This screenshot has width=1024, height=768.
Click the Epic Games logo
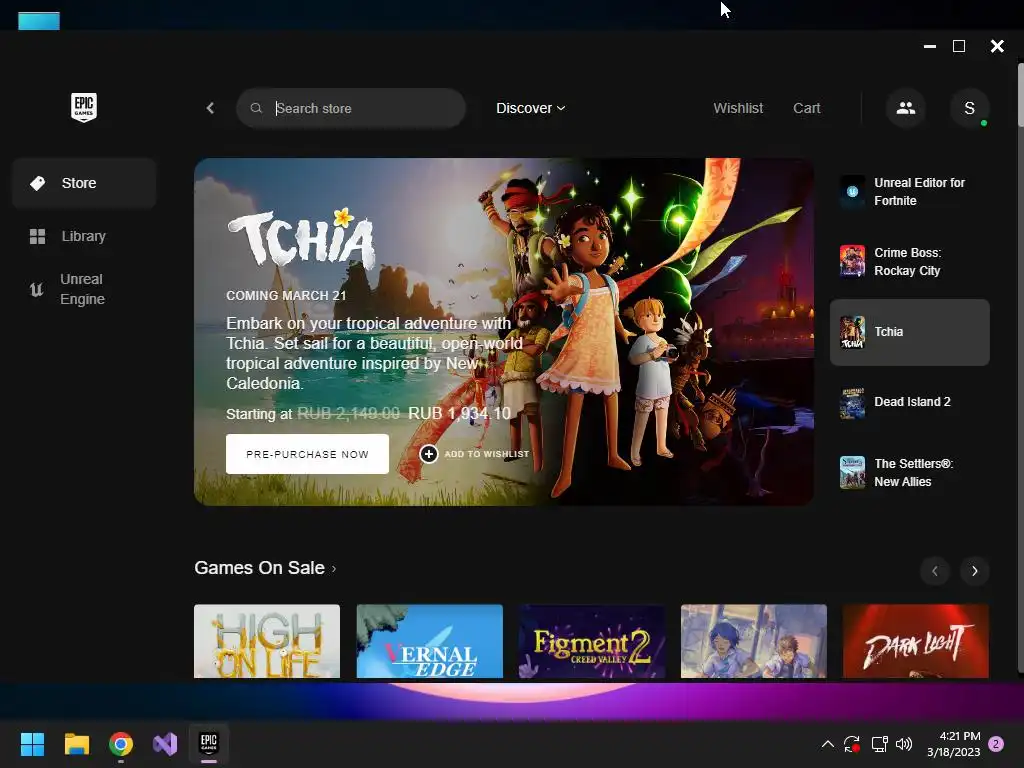84,107
